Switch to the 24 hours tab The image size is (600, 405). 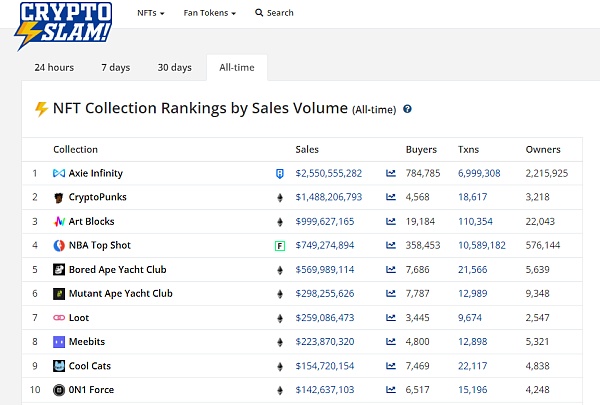point(54,68)
